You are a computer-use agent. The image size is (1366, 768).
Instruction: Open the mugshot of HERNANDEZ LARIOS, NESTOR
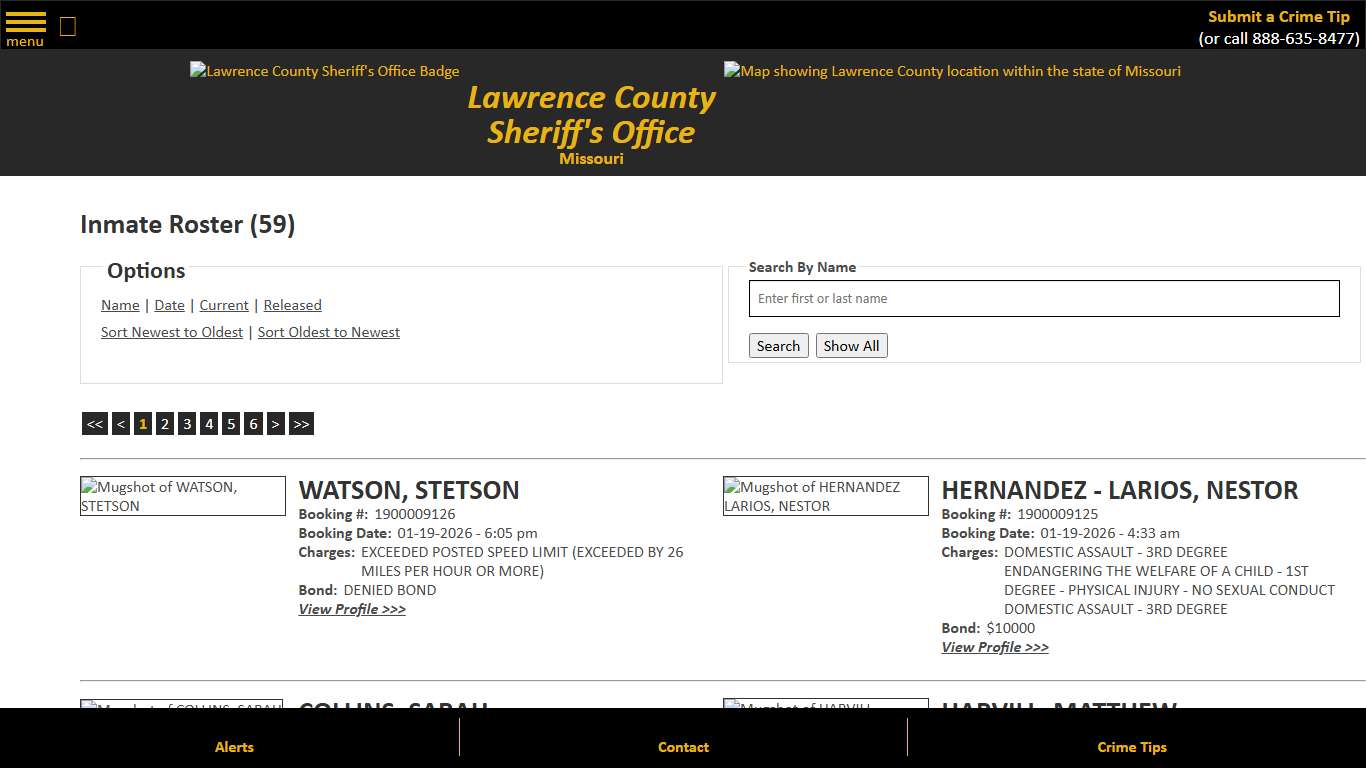tap(825, 496)
